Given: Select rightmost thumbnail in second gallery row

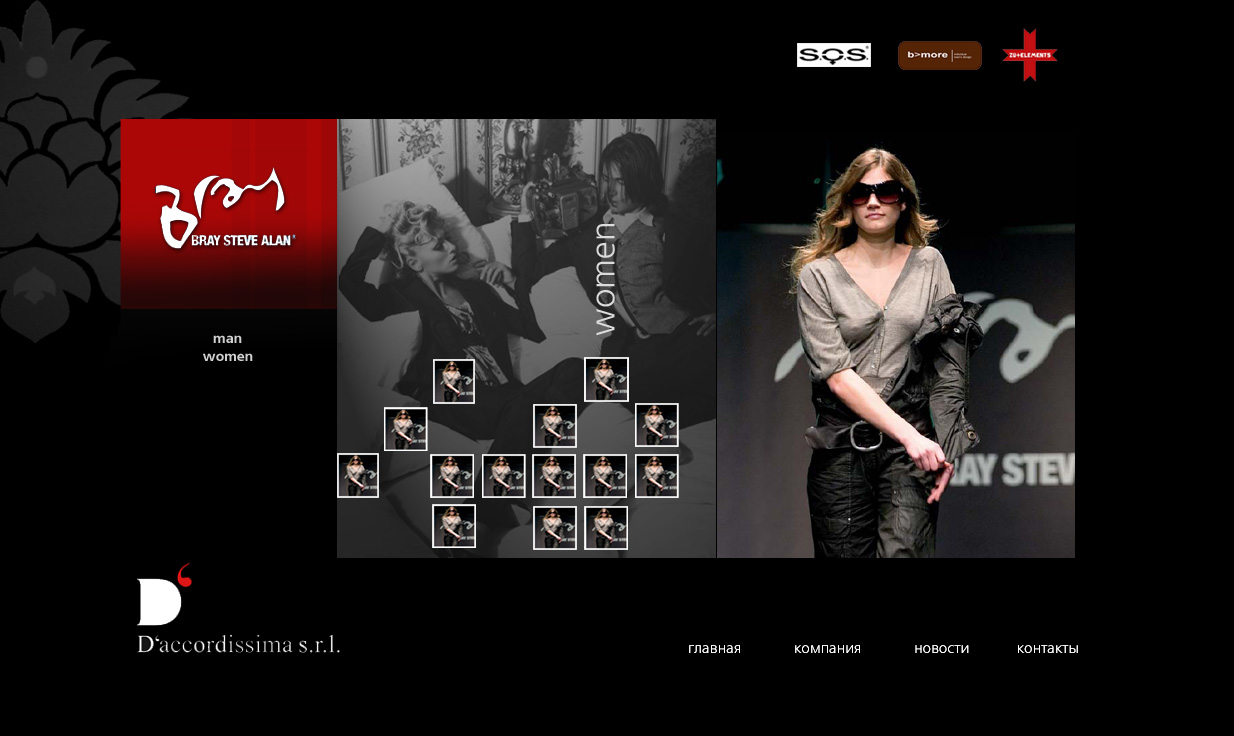Looking at the screenshot, I should pos(657,425).
